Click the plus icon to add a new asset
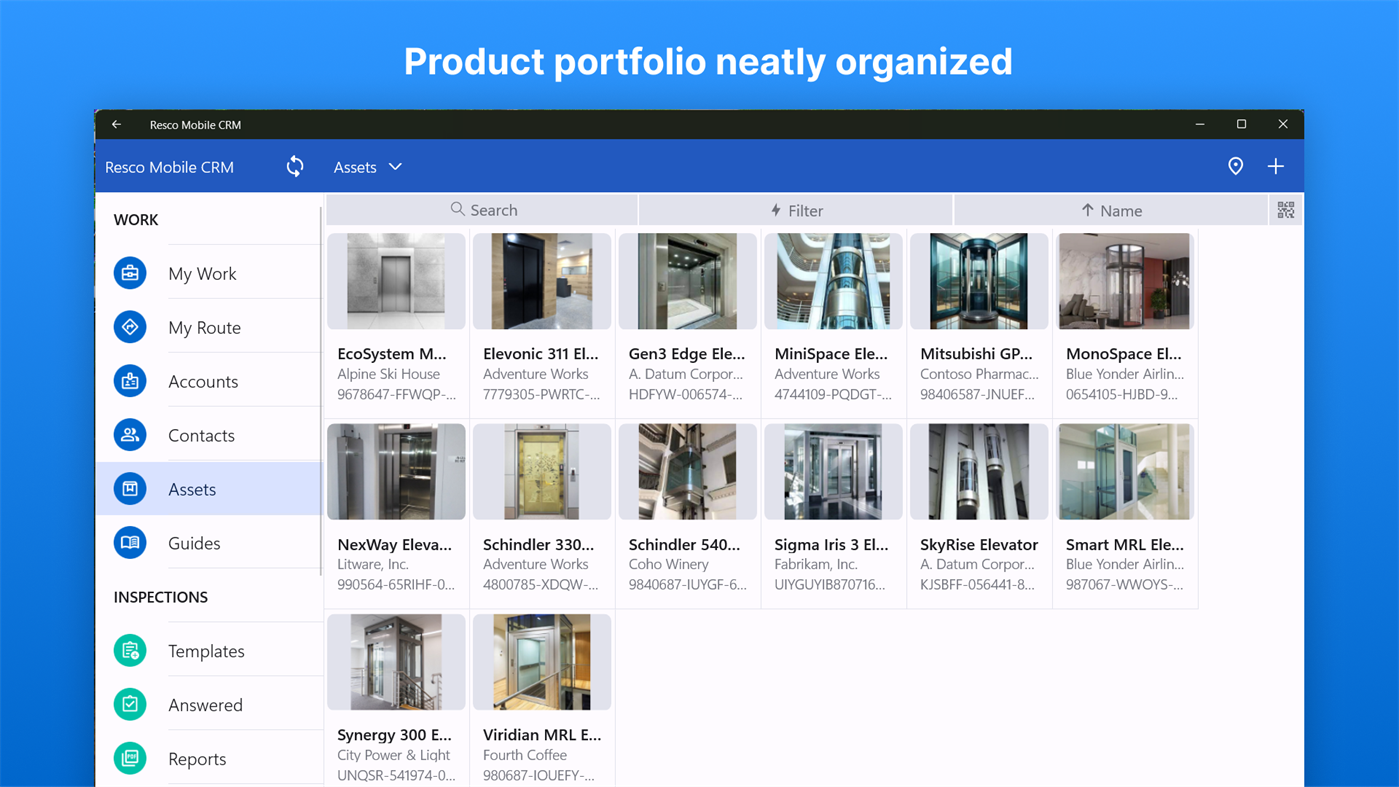Image resolution: width=1399 pixels, height=787 pixels. (1275, 166)
